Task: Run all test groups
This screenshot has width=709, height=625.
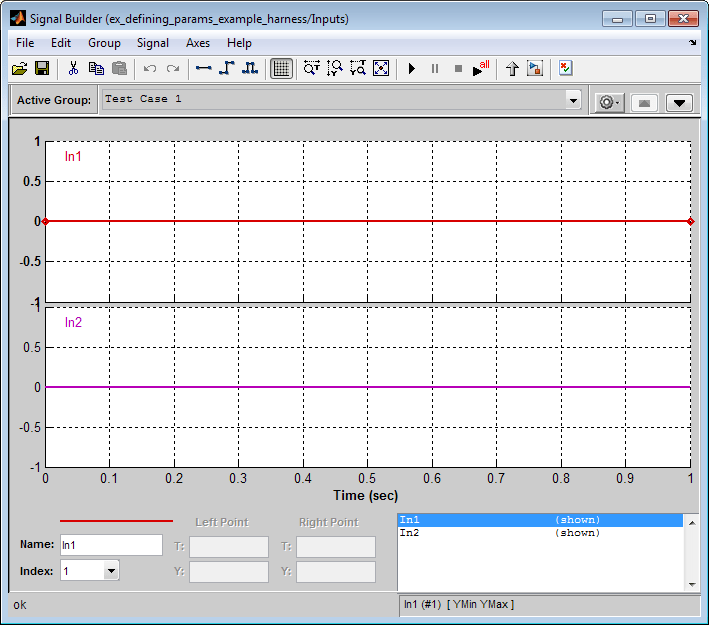Action: pos(481,69)
